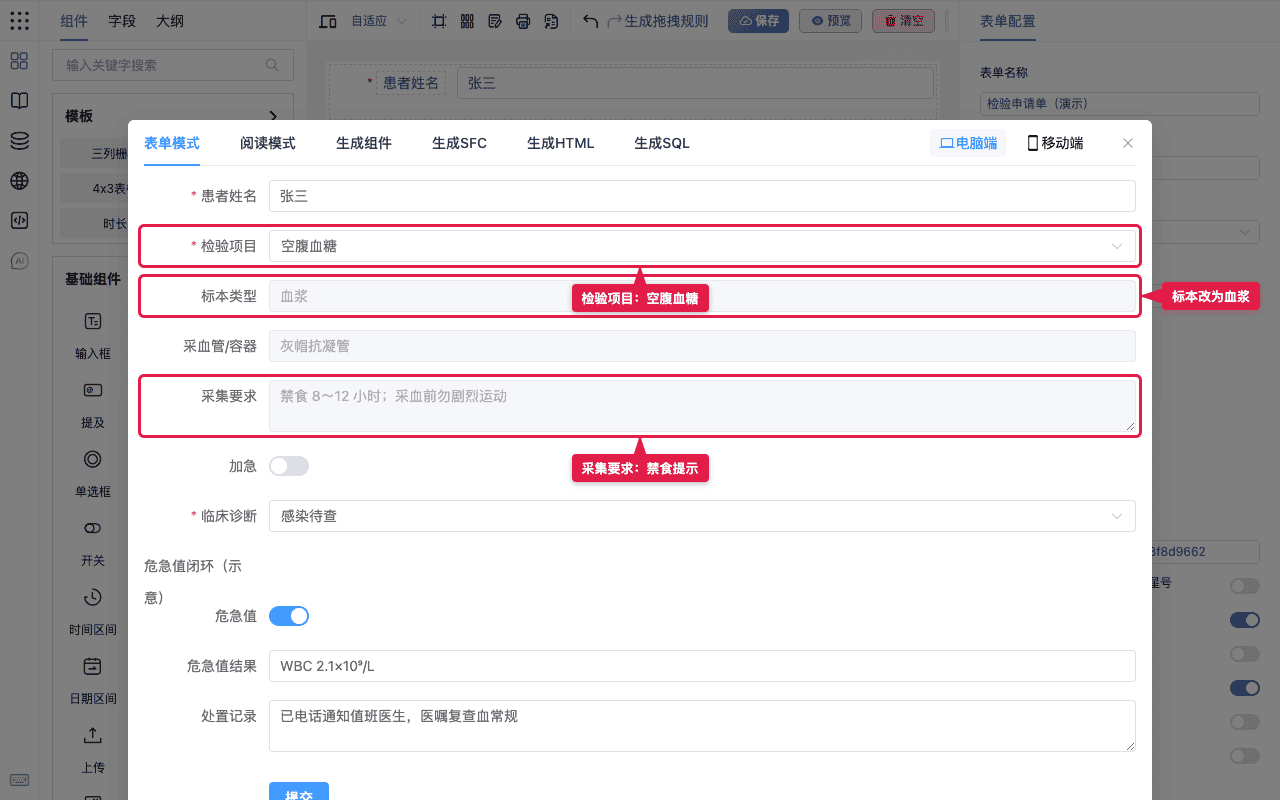Screen dimensions: 1280x800
Task: Select the 时间区间 component icon
Action: [x=93, y=597]
